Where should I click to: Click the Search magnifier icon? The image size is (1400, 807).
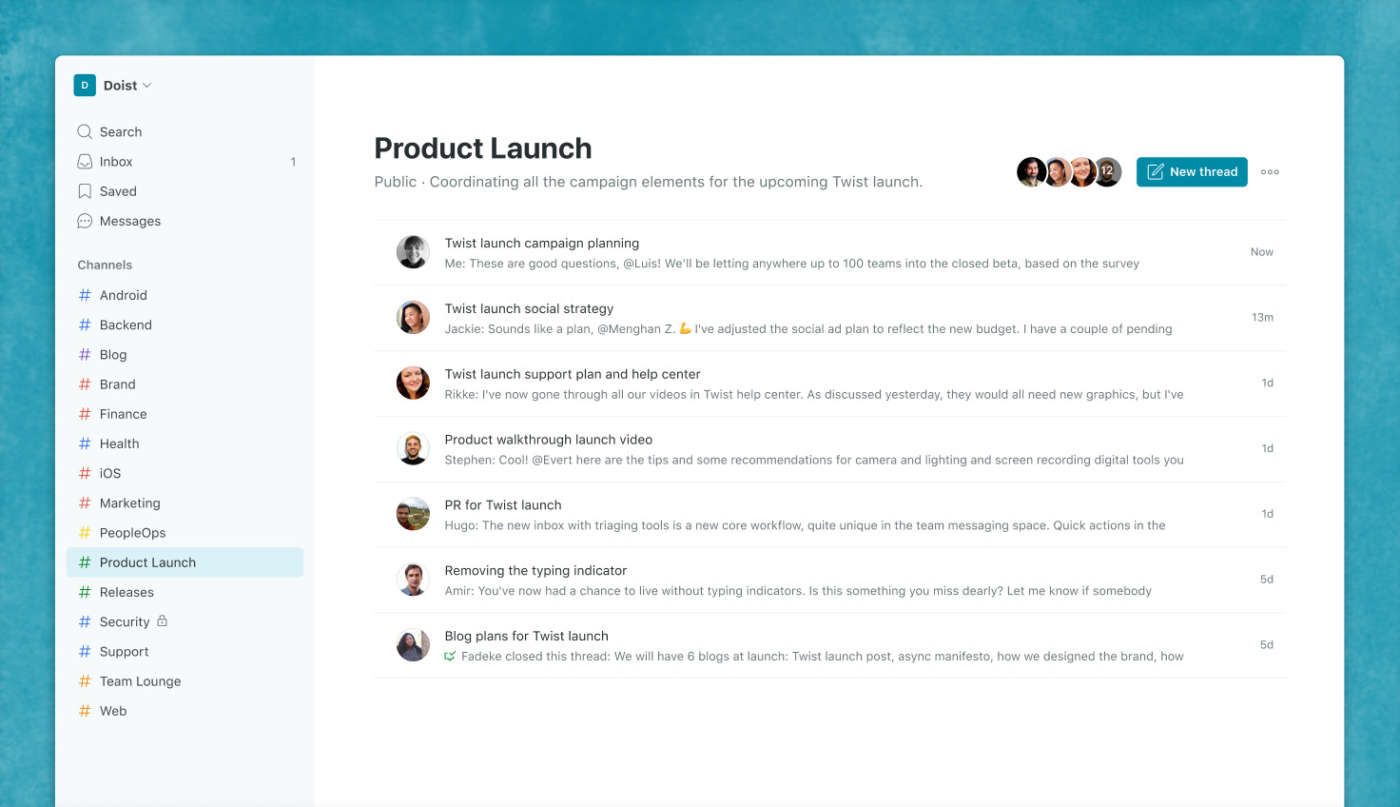[x=85, y=132]
